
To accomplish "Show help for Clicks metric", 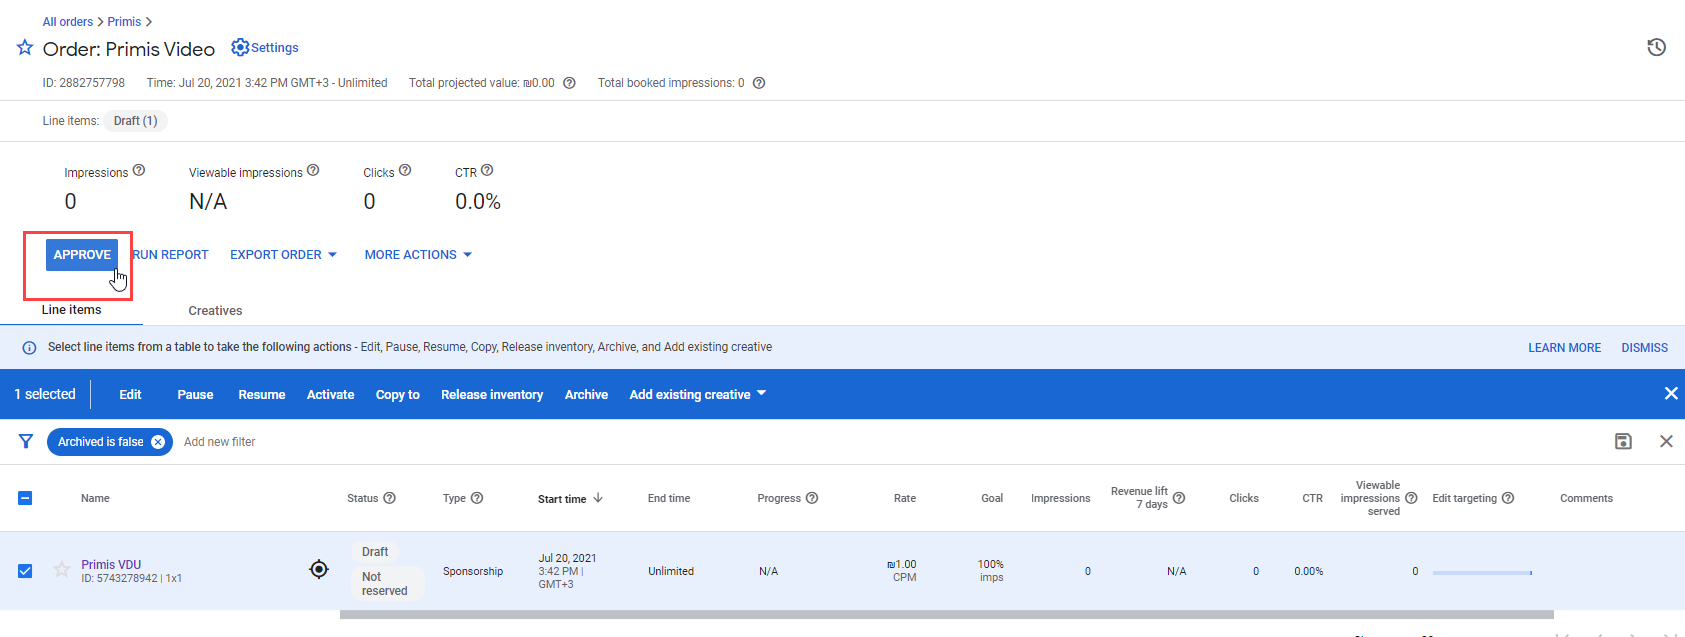I will [405, 170].
